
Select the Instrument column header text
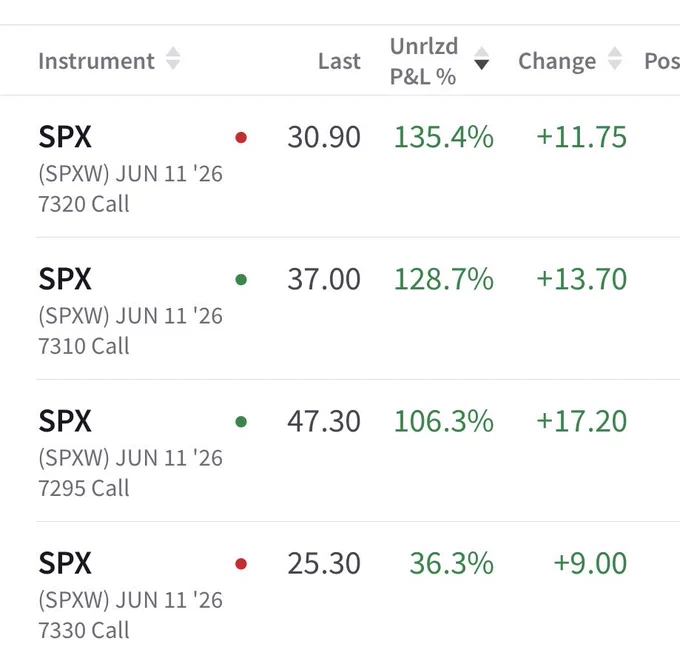[96, 61]
